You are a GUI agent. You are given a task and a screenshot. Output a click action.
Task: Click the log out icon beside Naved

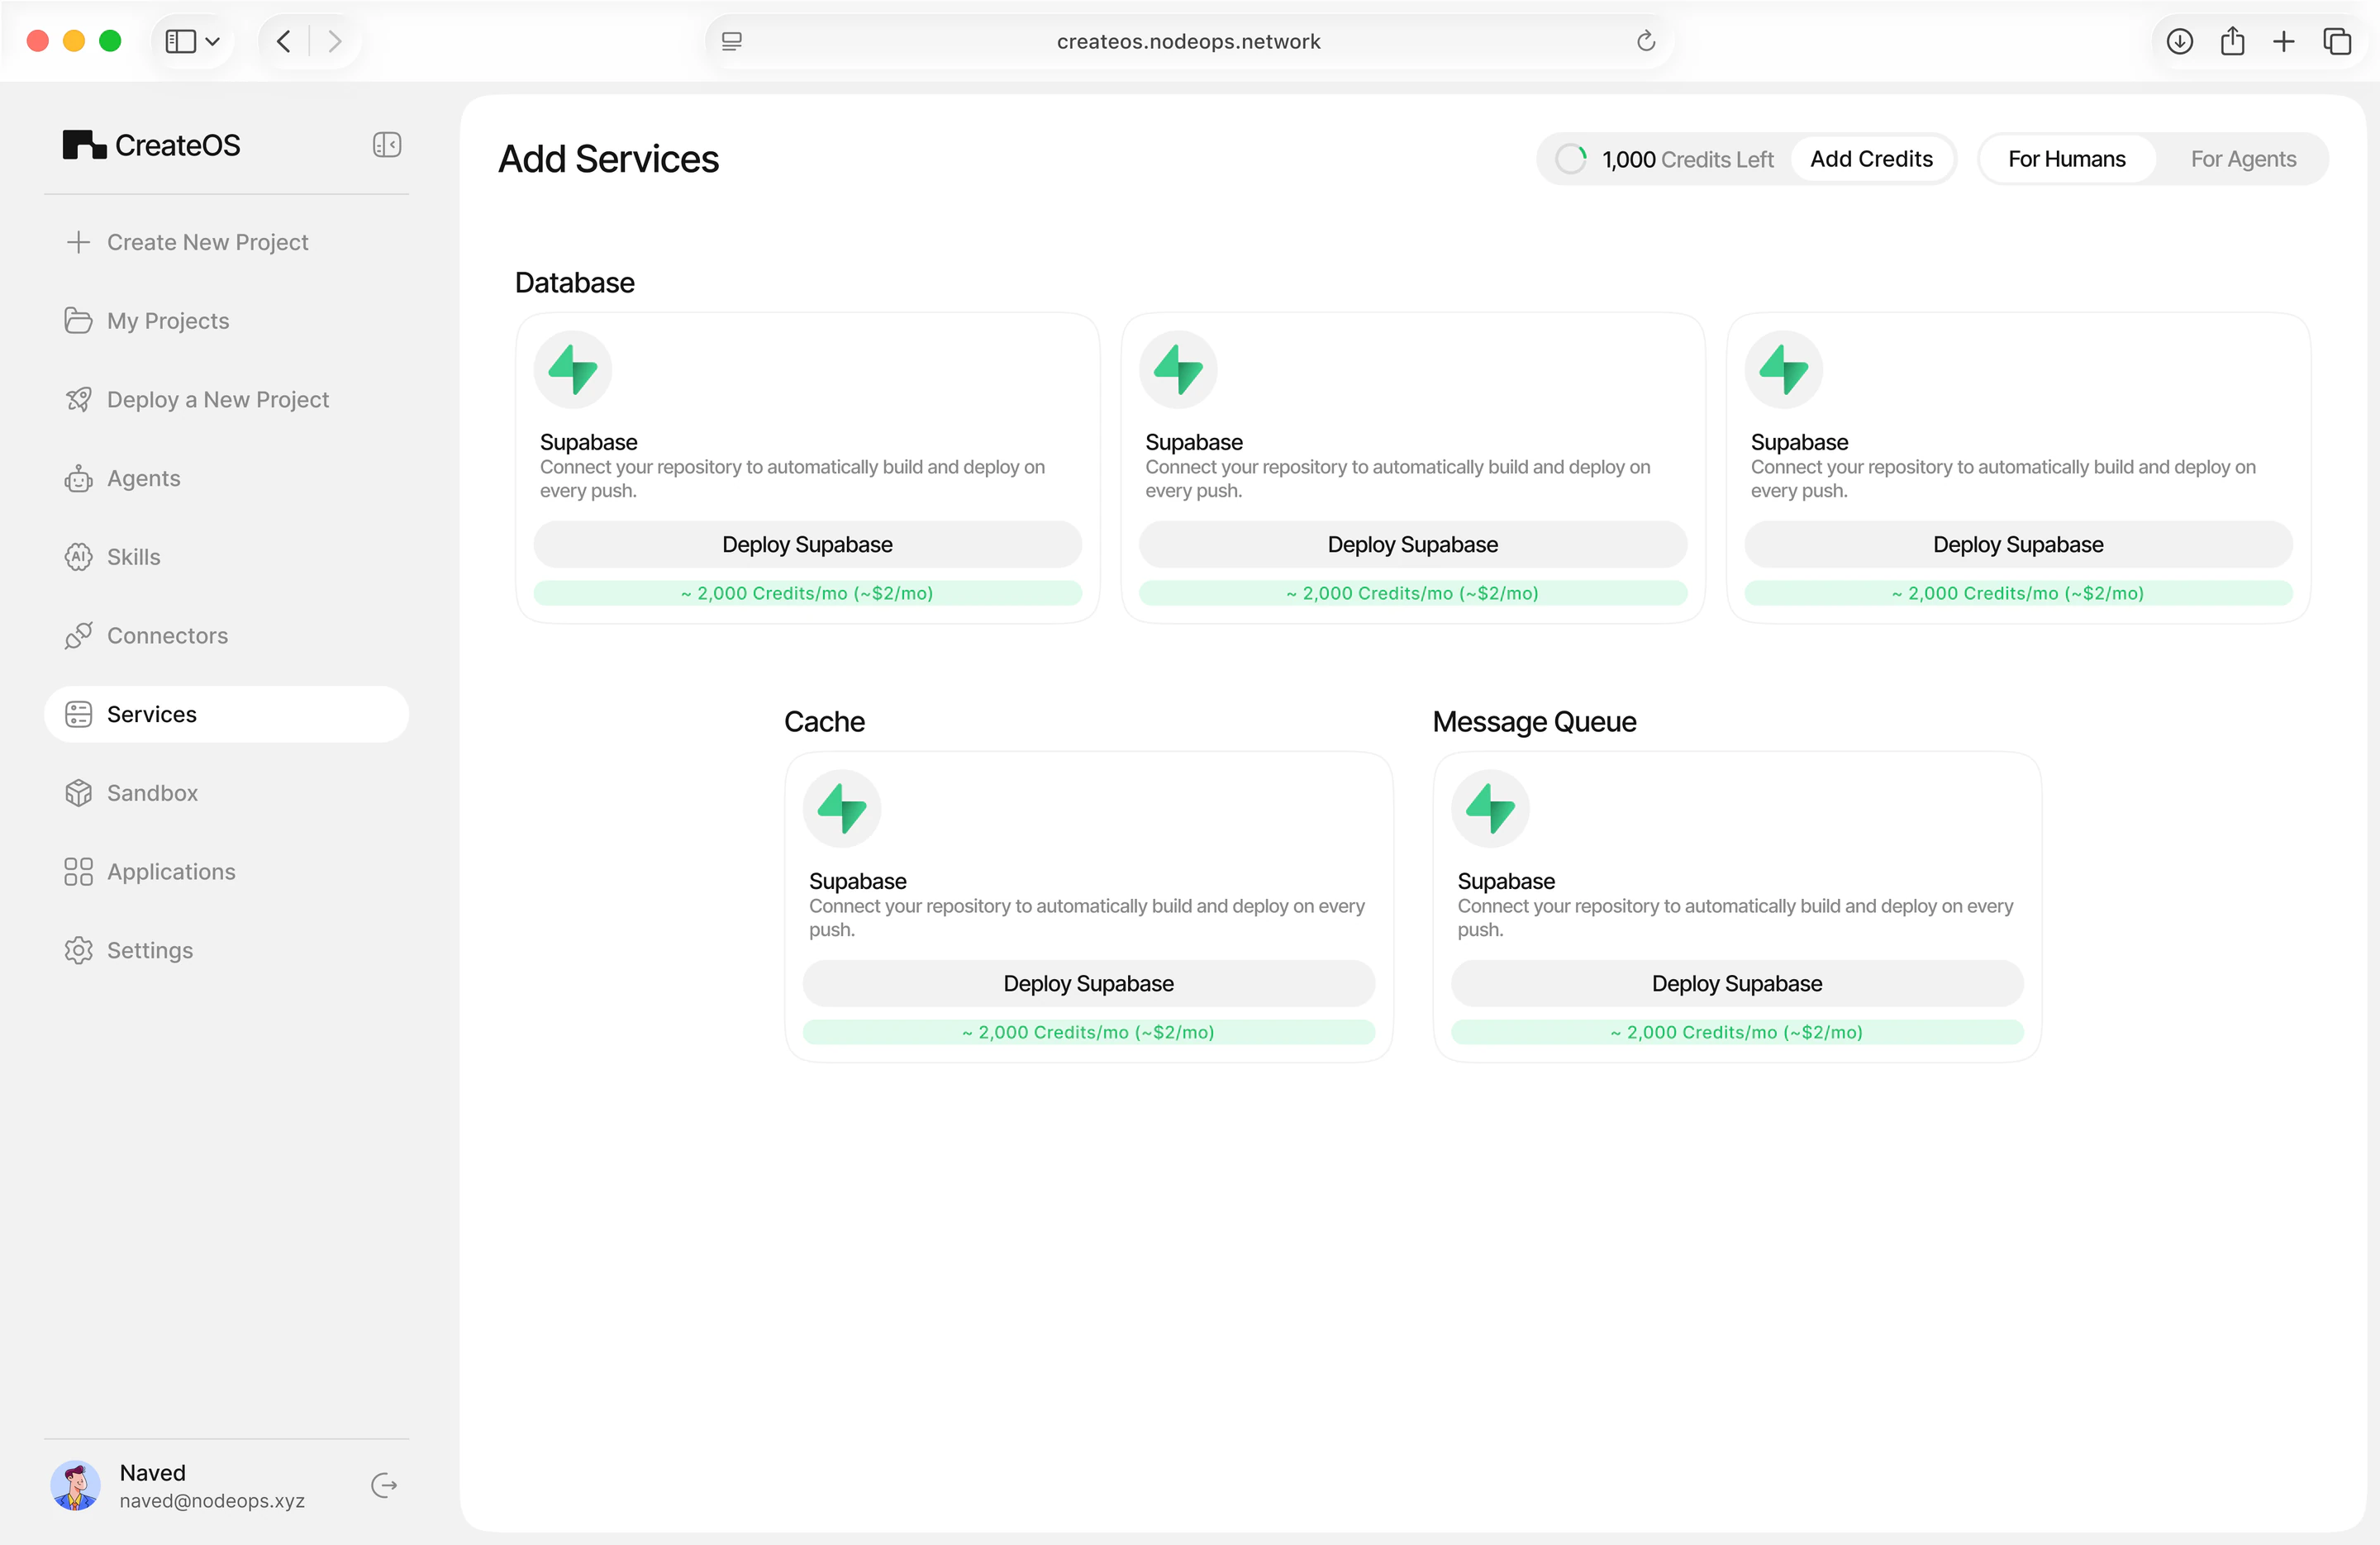(384, 1485)
